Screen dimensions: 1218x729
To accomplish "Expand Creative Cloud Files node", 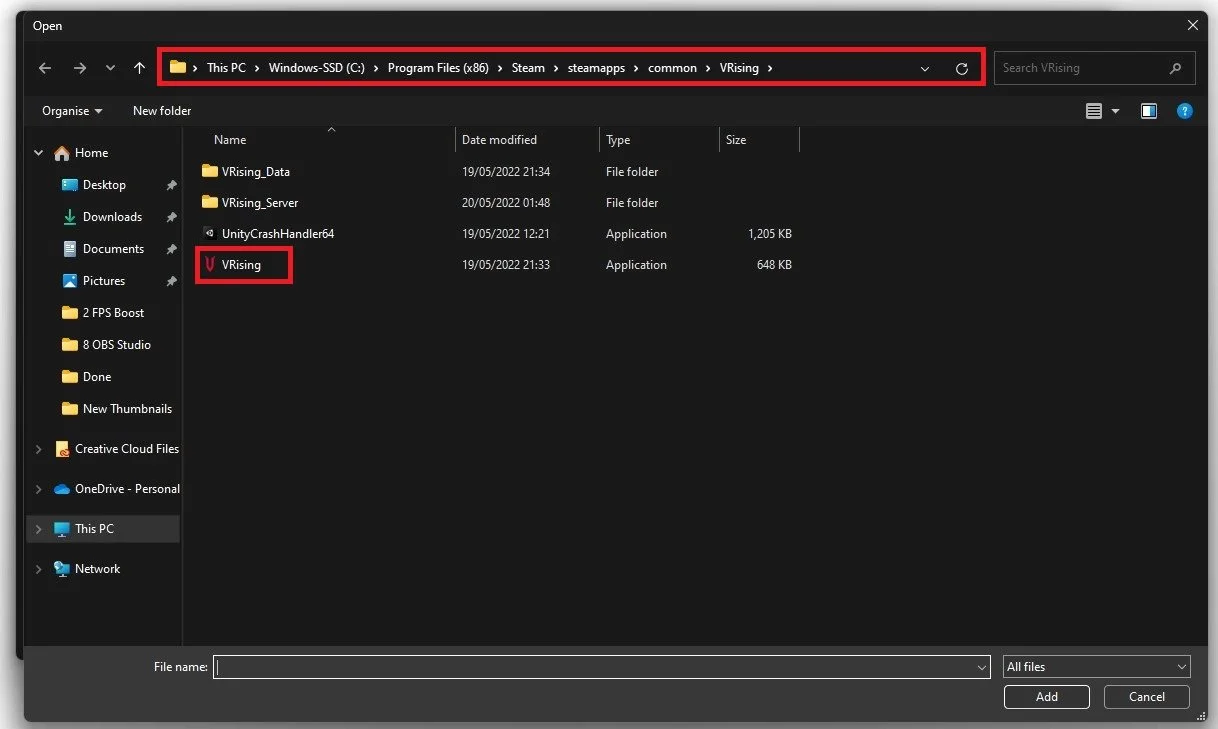I will click(x=39, y=449).
